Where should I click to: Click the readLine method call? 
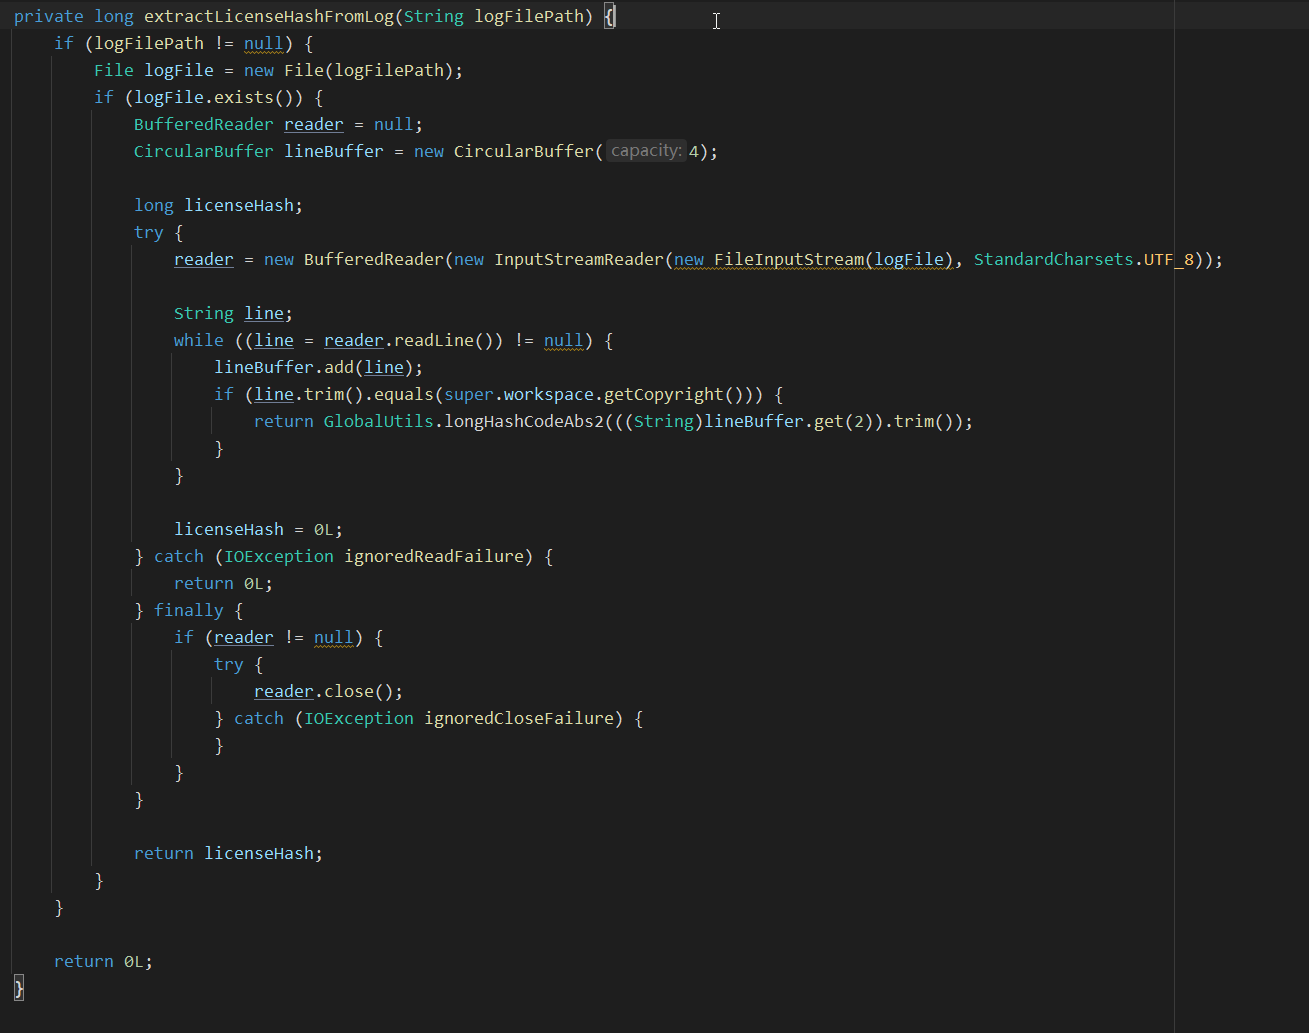click(434, 340)
